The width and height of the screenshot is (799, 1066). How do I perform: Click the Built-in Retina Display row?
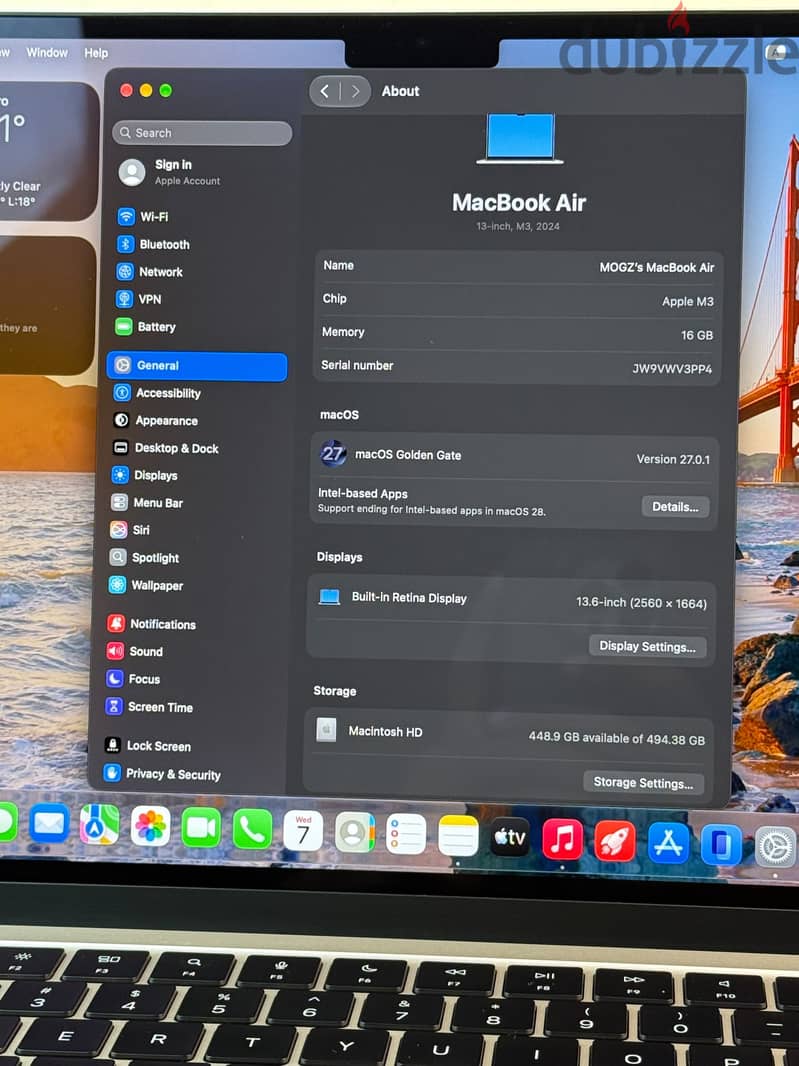coord(513,600)
